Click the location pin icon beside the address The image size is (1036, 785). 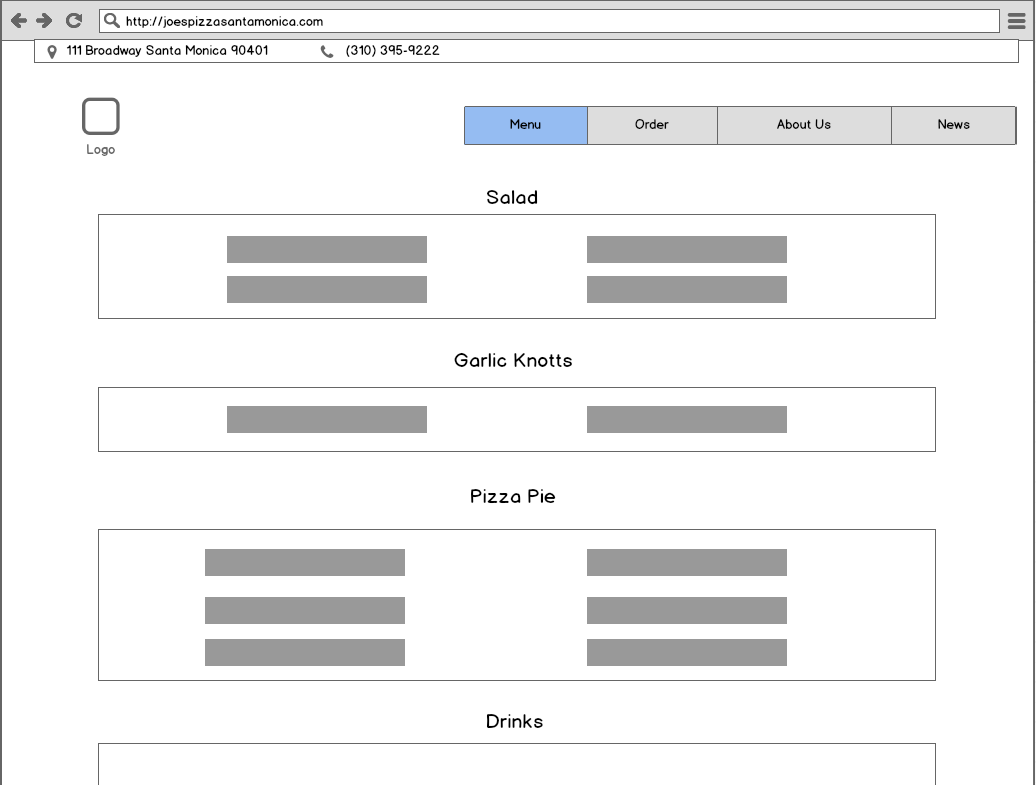pyautogui.click(x=52, y=52)
